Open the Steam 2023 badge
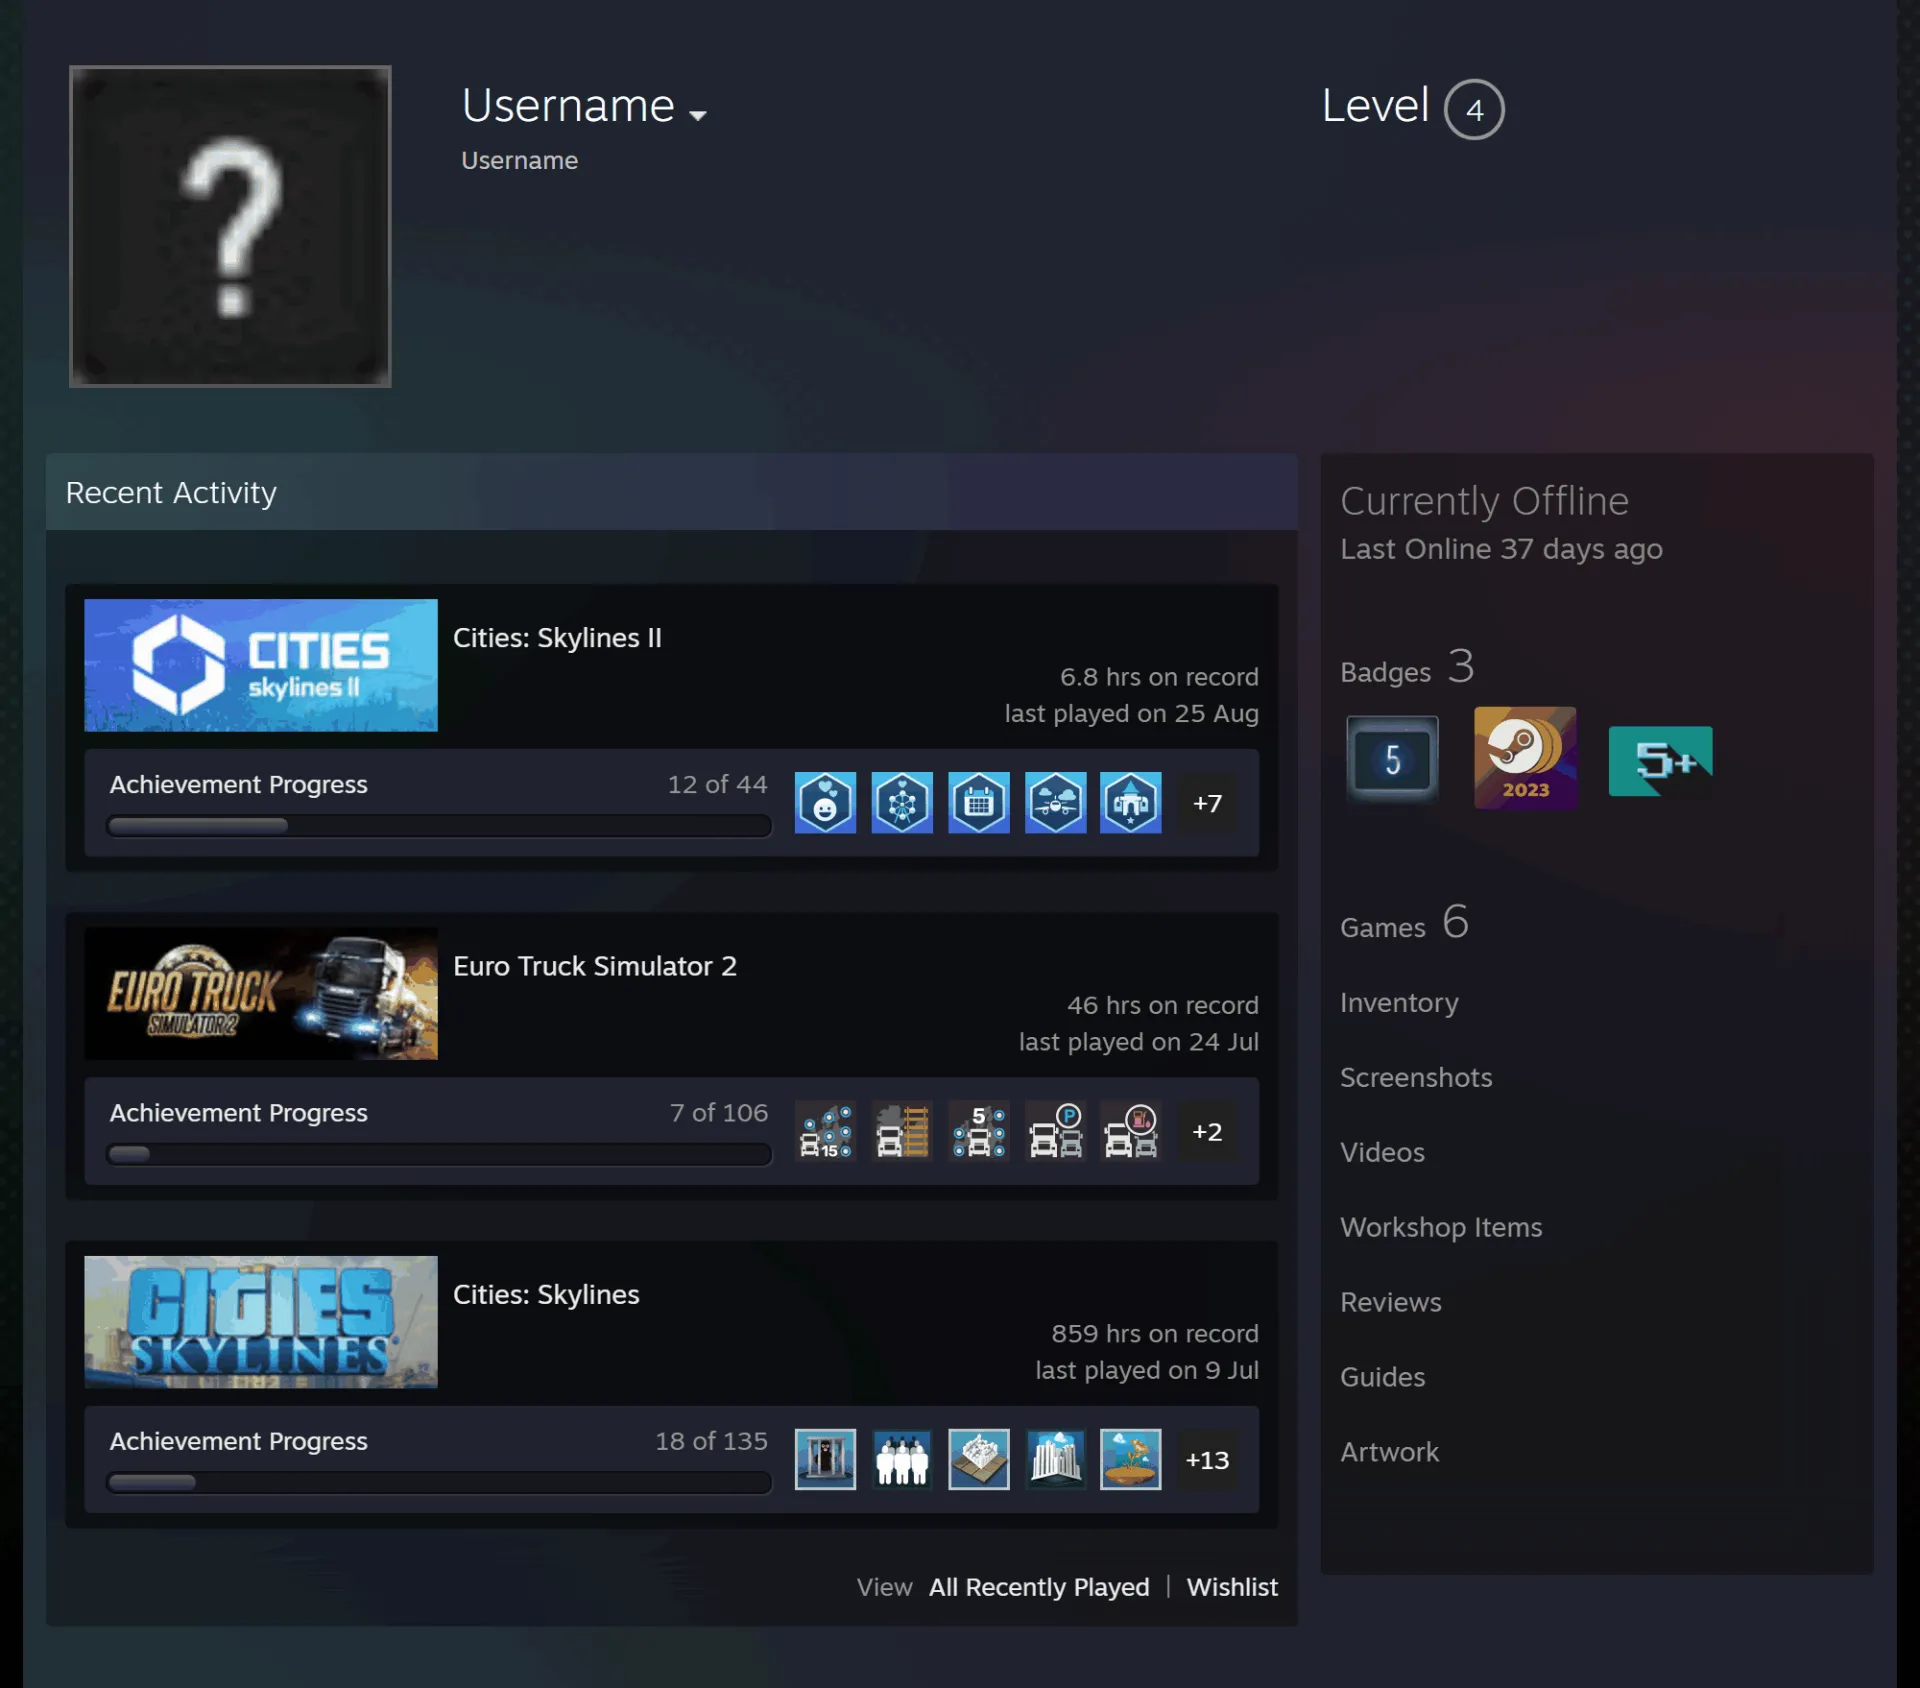The width and height of the screenshot is (1920, 1688). pos(1525,757)
